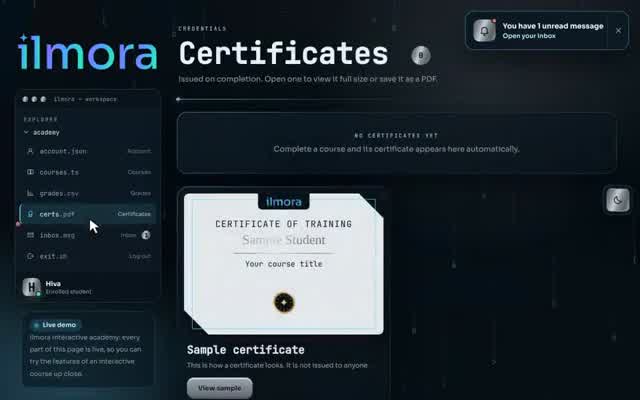Open the notification bell icon
This screenshot has height=400, width=640.
(484, 31)
